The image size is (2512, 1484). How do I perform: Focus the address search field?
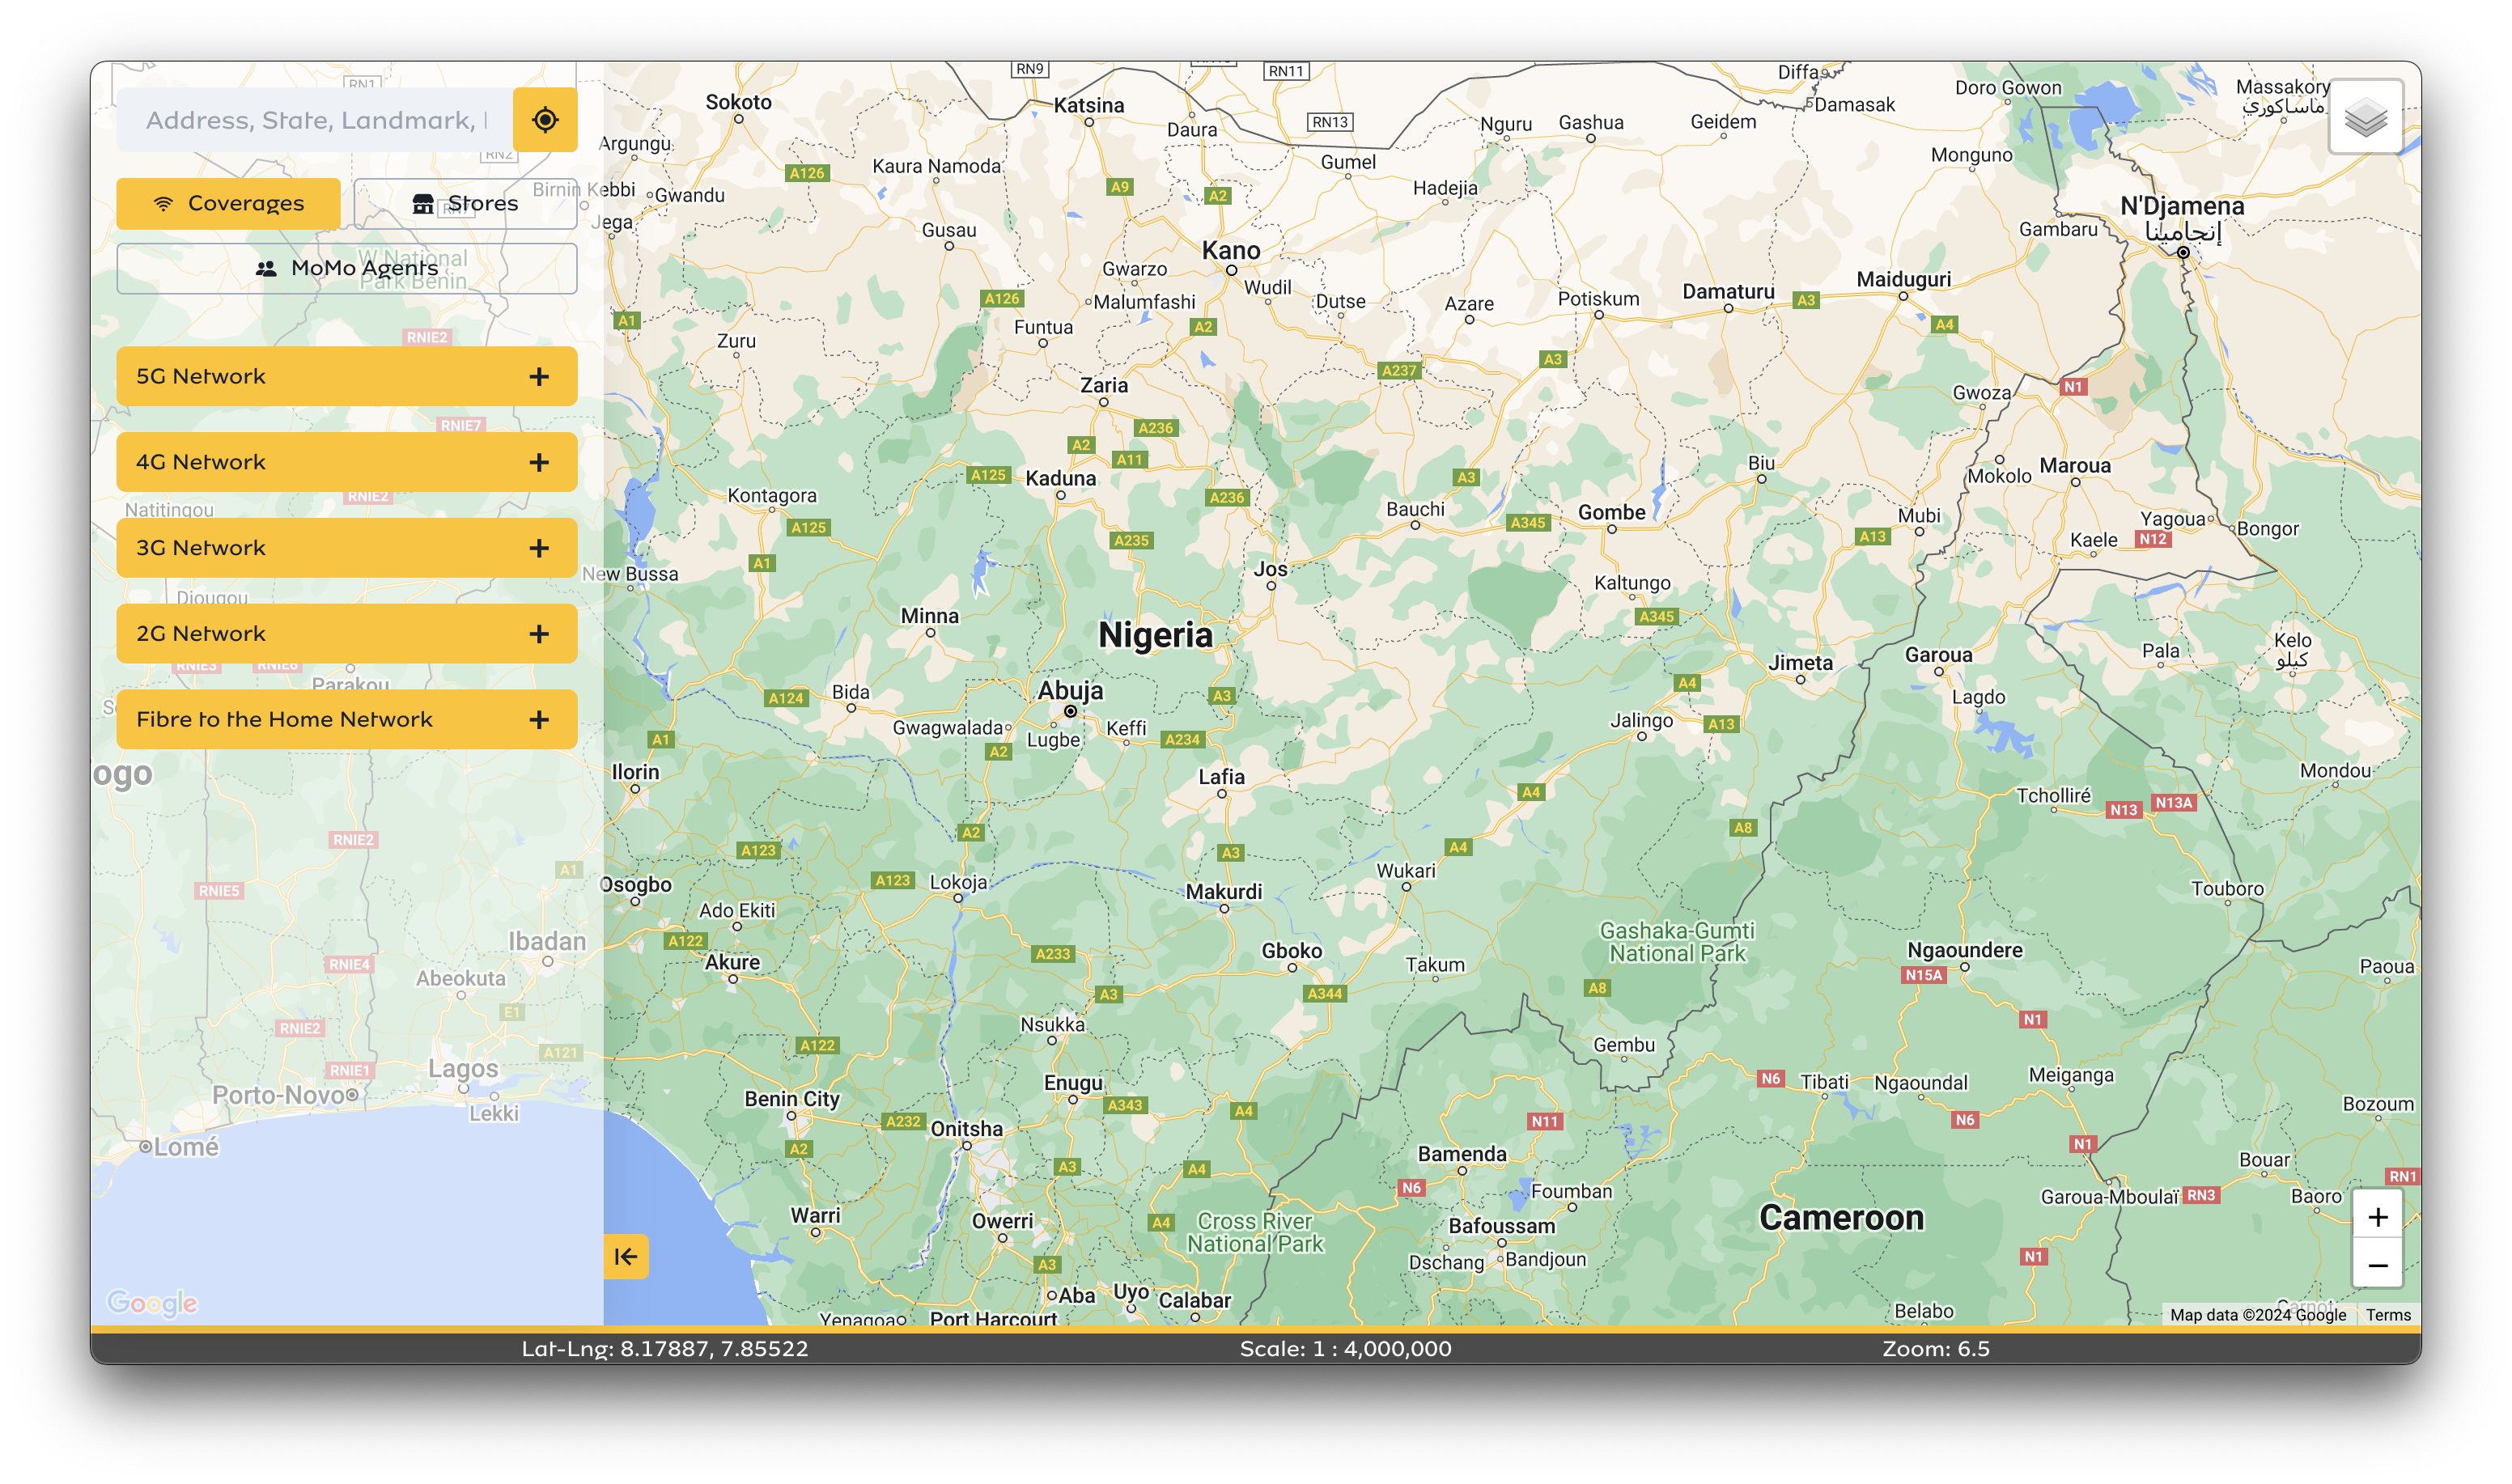[315, 120]
